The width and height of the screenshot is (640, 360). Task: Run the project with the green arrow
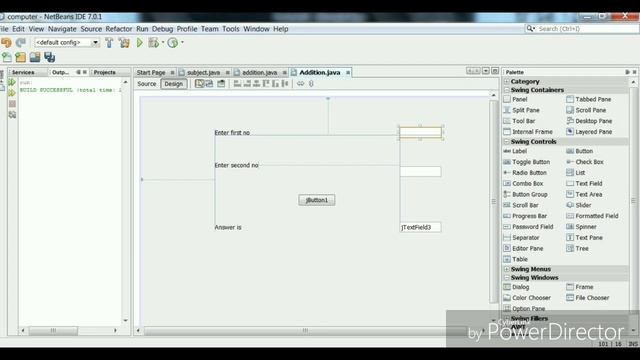point(140,42)
